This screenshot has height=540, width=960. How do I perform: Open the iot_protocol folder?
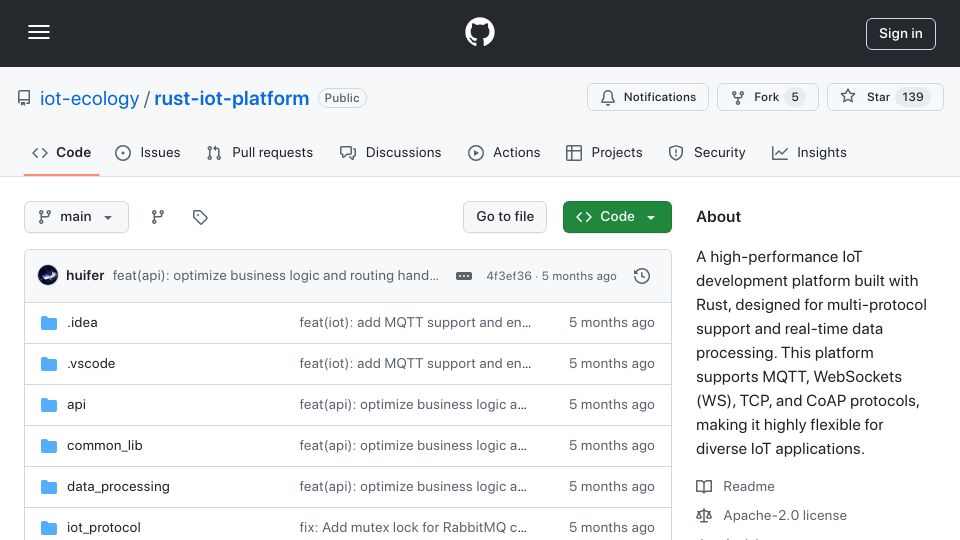point(103,528)
